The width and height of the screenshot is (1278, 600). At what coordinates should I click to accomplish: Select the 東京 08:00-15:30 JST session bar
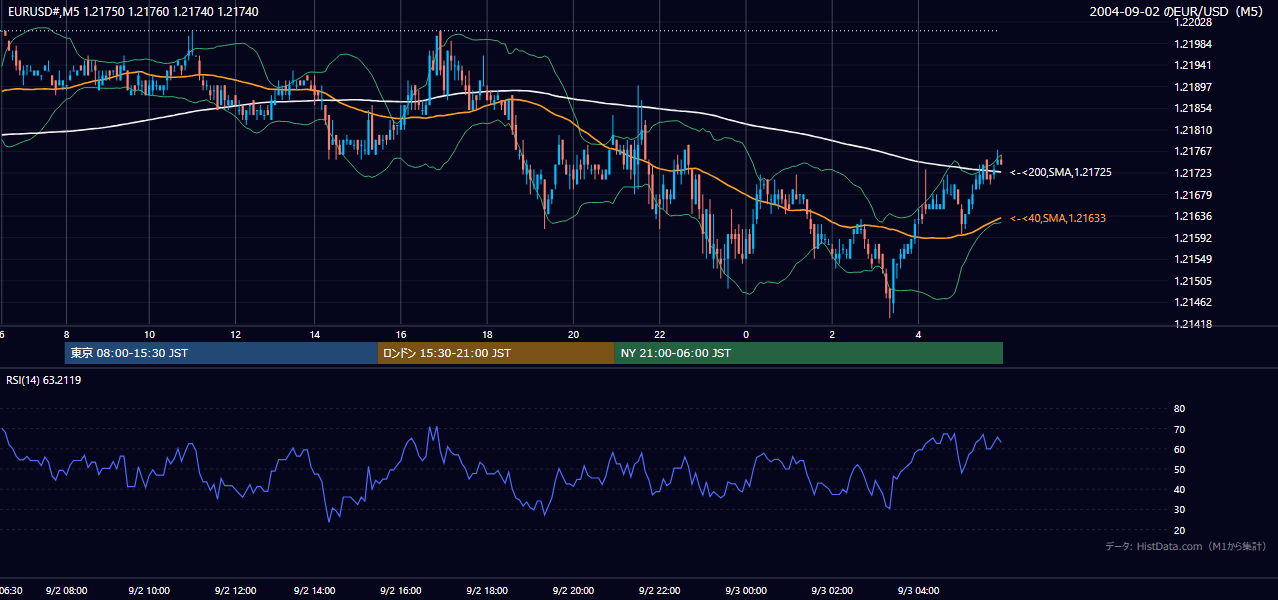pyautogui.click(x=221, y=353)
